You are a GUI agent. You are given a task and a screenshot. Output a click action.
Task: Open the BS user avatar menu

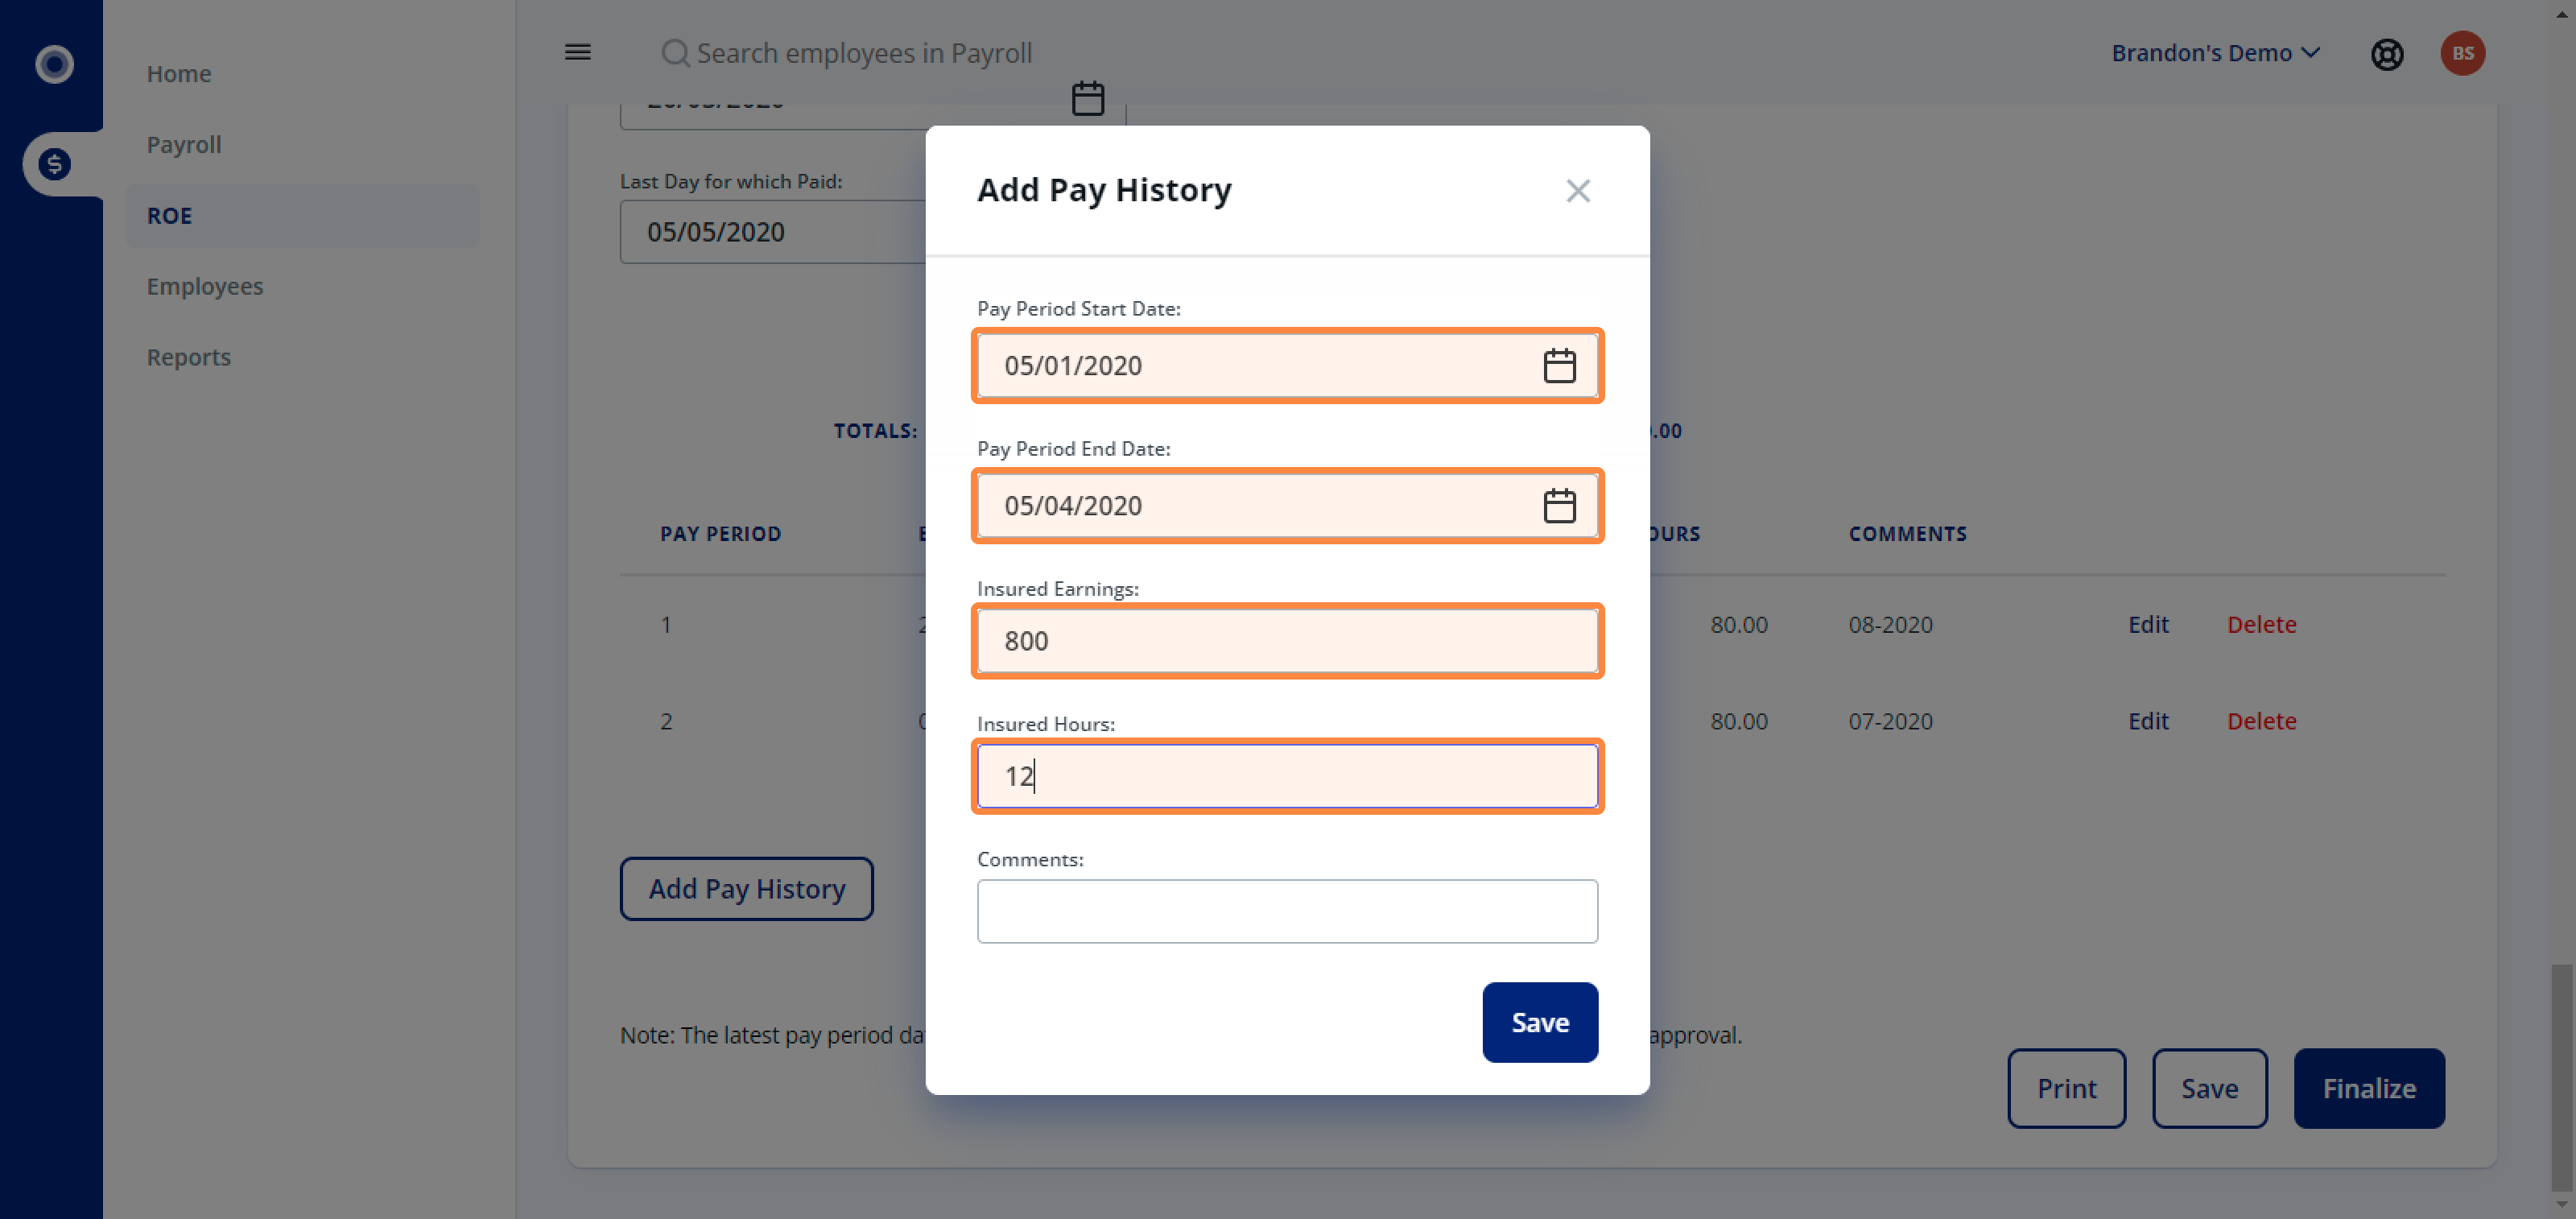point(2461,54)
